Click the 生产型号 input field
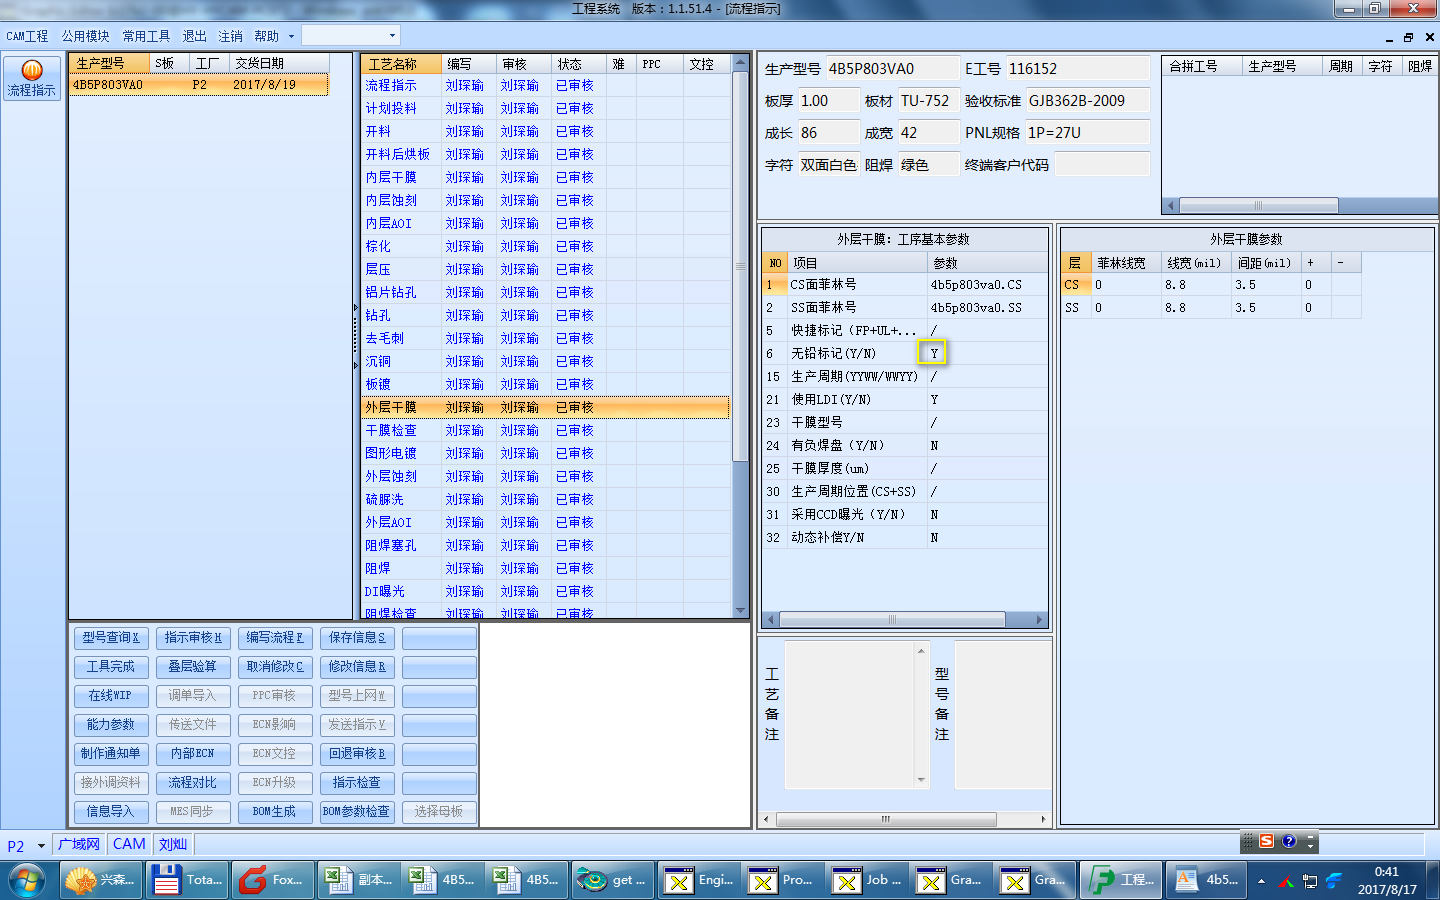Viewport: 1440px width, 900px height. (x=892, y=69)
